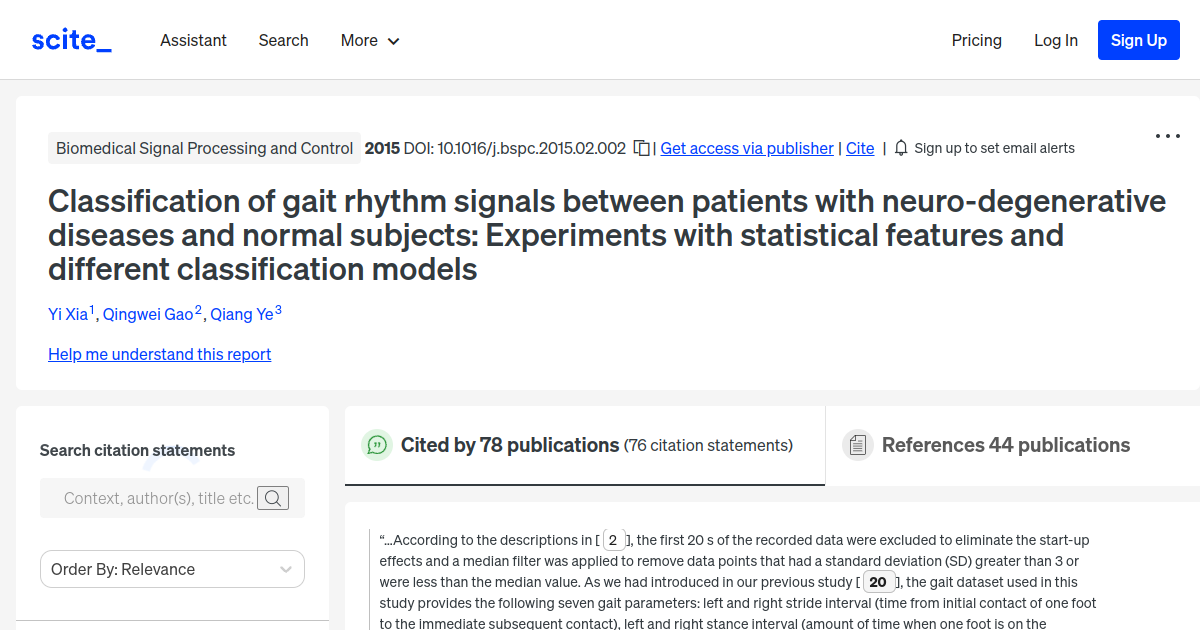This screenshot has height=630, width=1200.
Task: Switch to the References 44 publications tab
Action: pyautogui.click(x=1005, y=445)
